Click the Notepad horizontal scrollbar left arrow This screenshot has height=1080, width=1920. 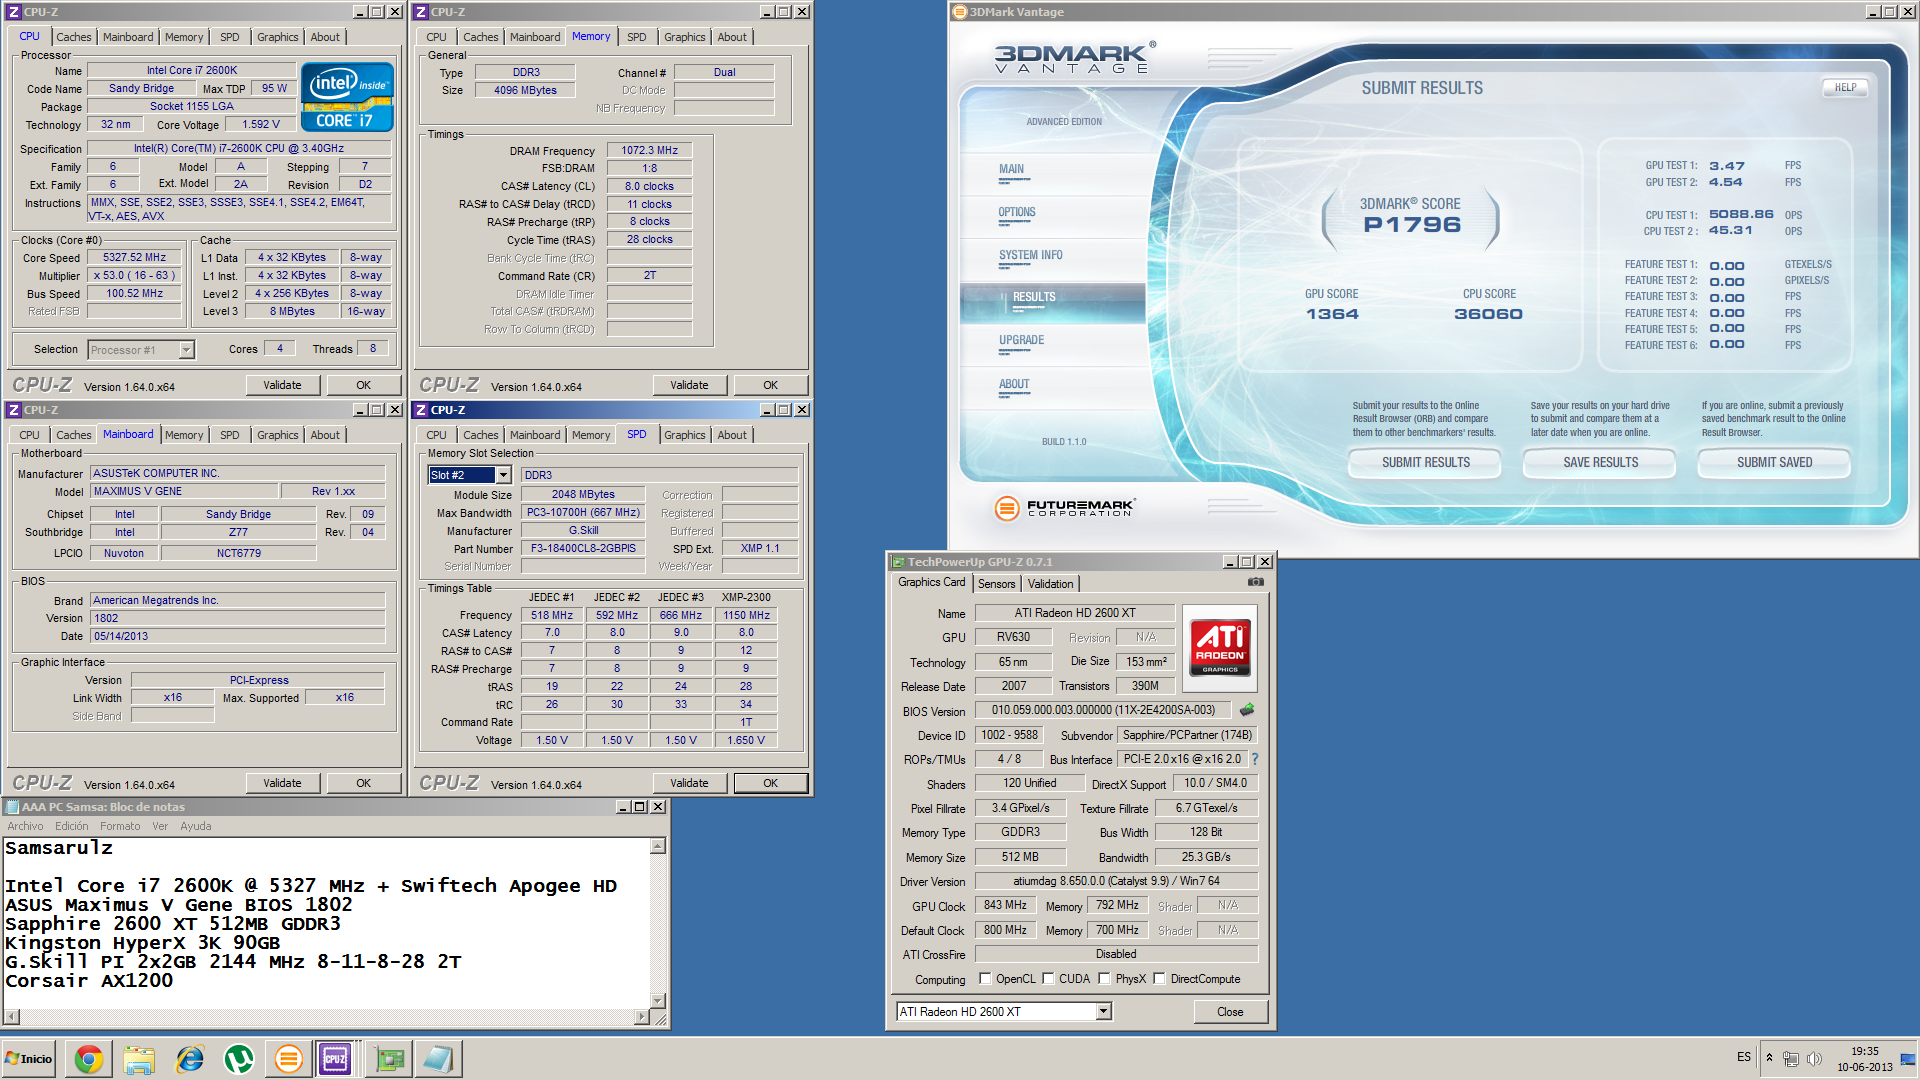[11, 1017]
